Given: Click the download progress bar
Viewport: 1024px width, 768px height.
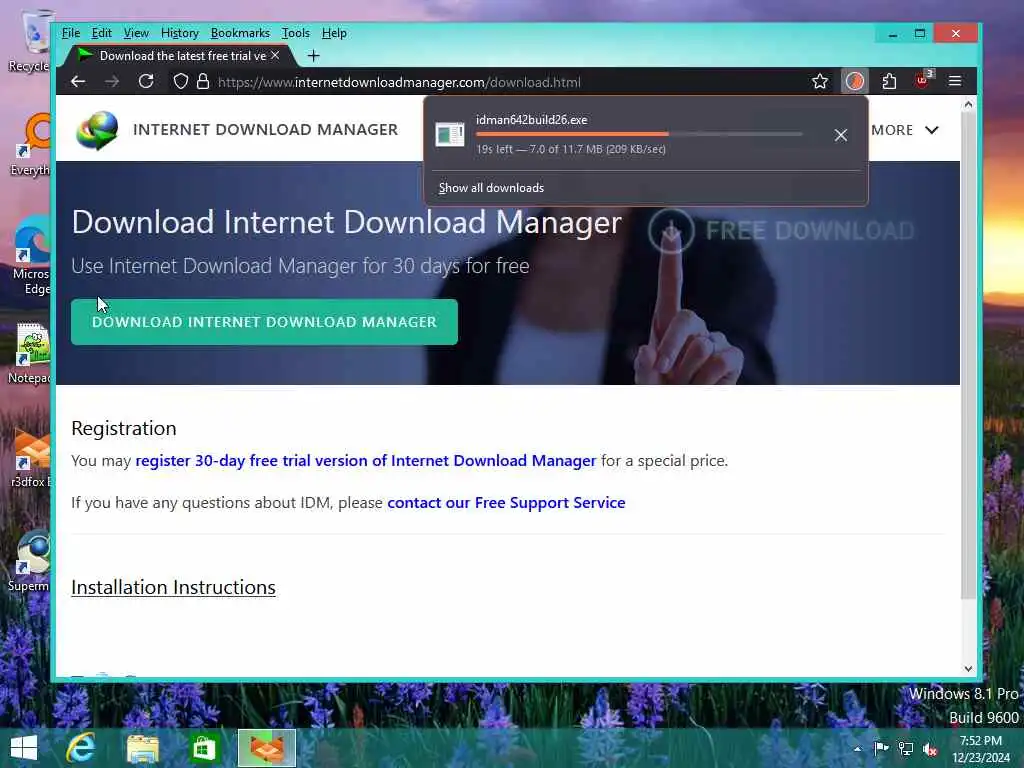Looking at the screenshot, I should [x=639, y=134].
